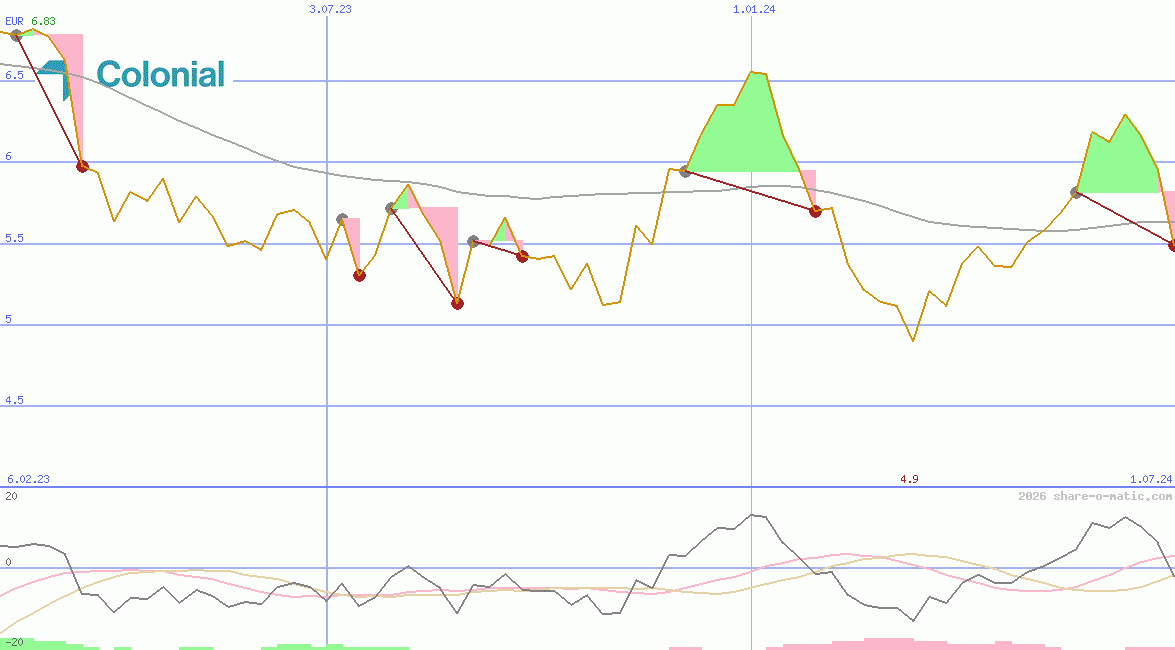Click the price line's lowest point above 4.9
This screenshot has height=650, width=1175.
913,340
